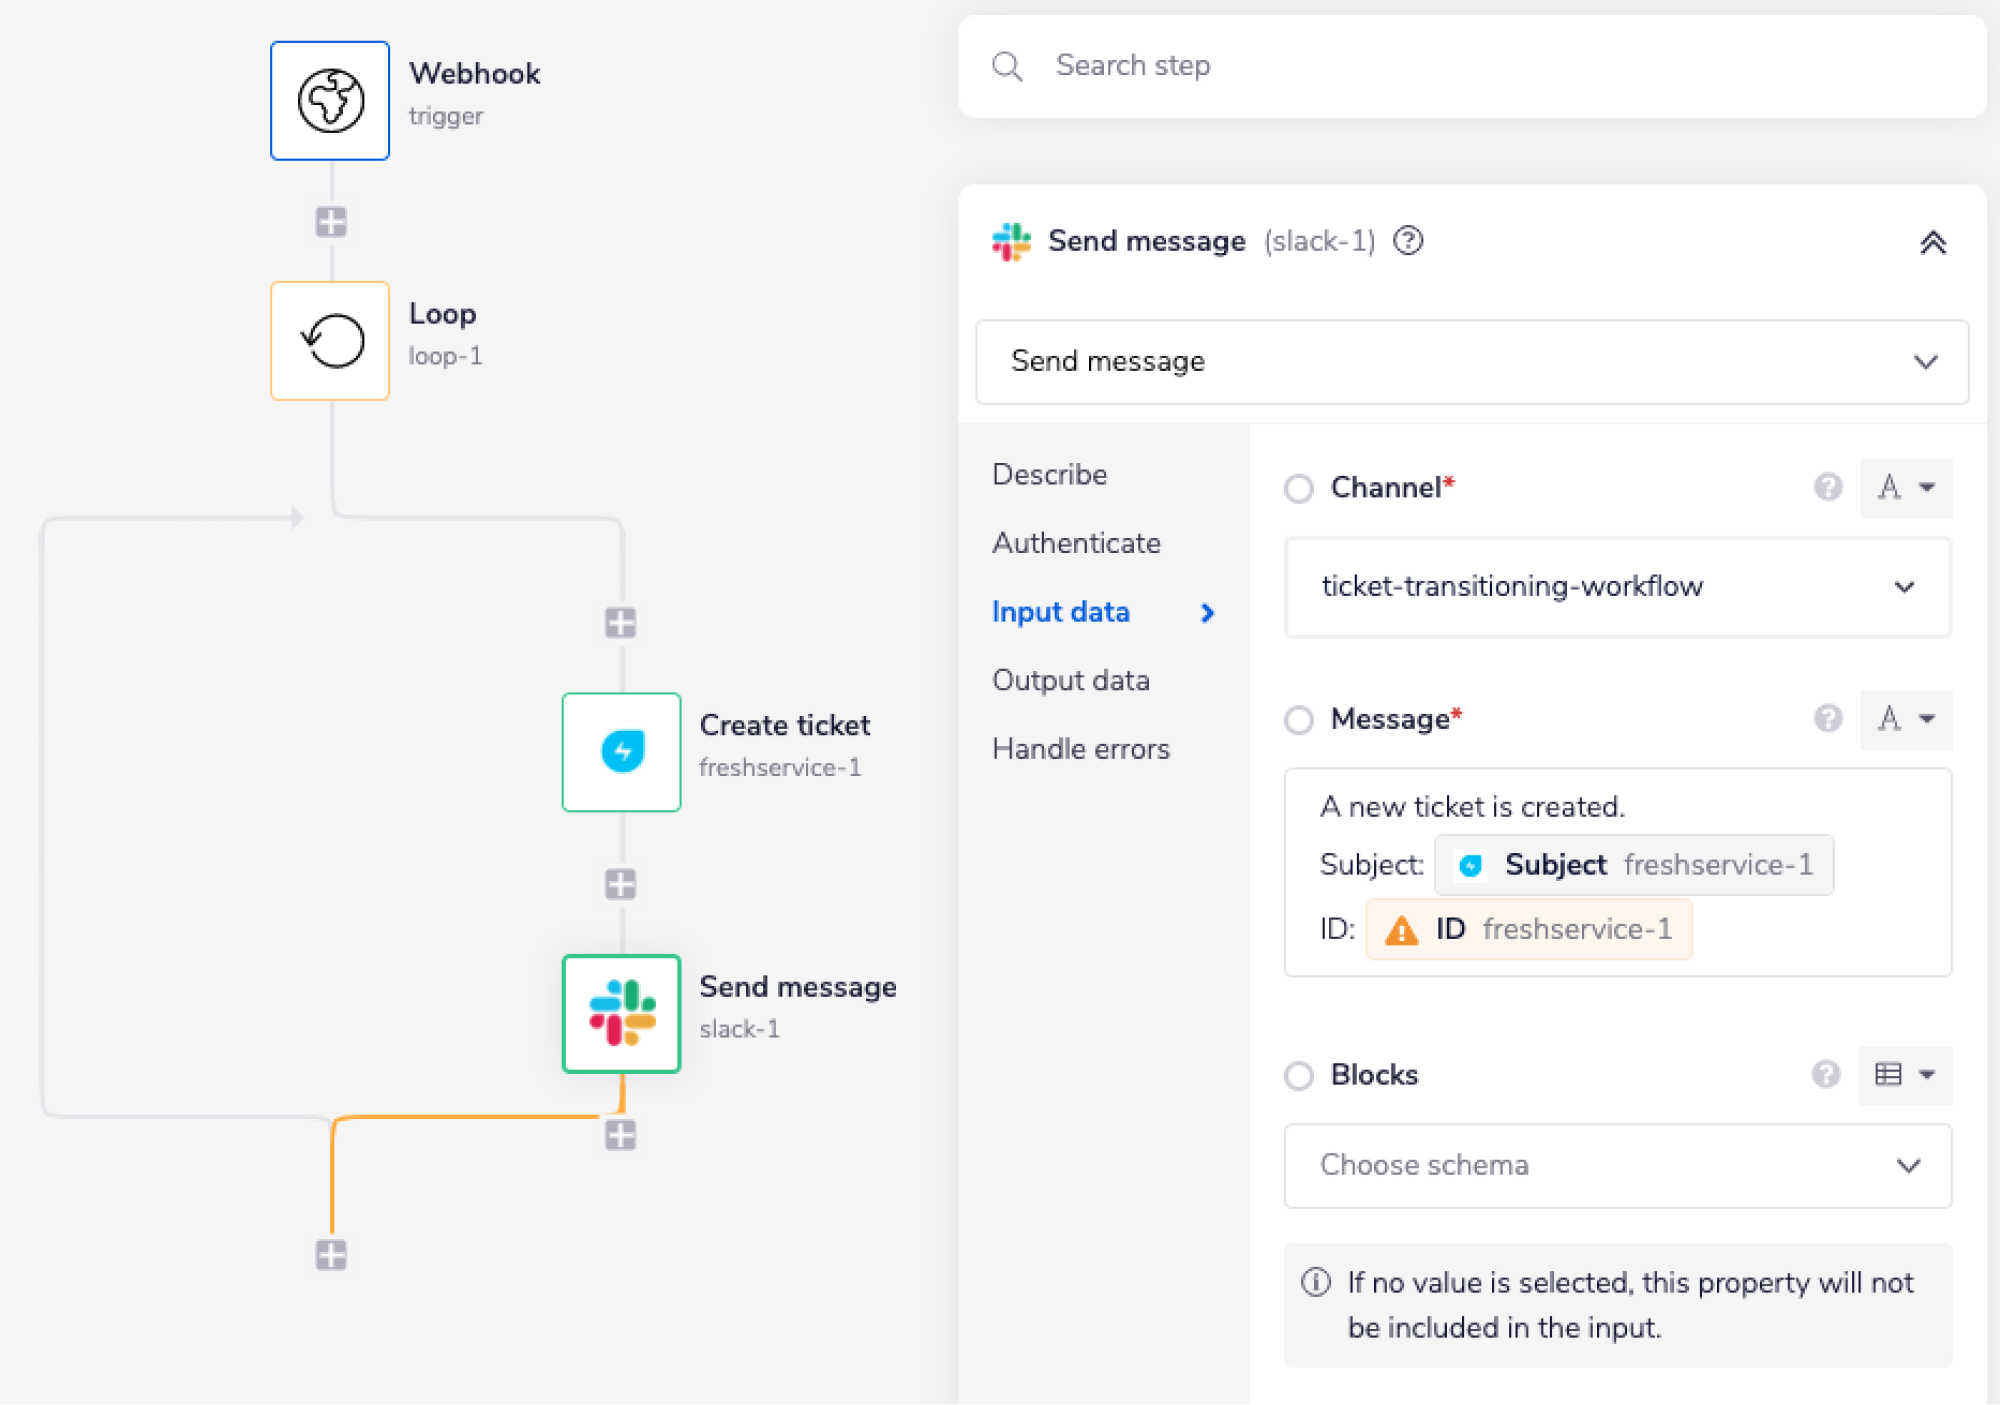Collapse the Send message panel
This screenshot has width=2000, height=1405.
click(x=1933, y=242)
